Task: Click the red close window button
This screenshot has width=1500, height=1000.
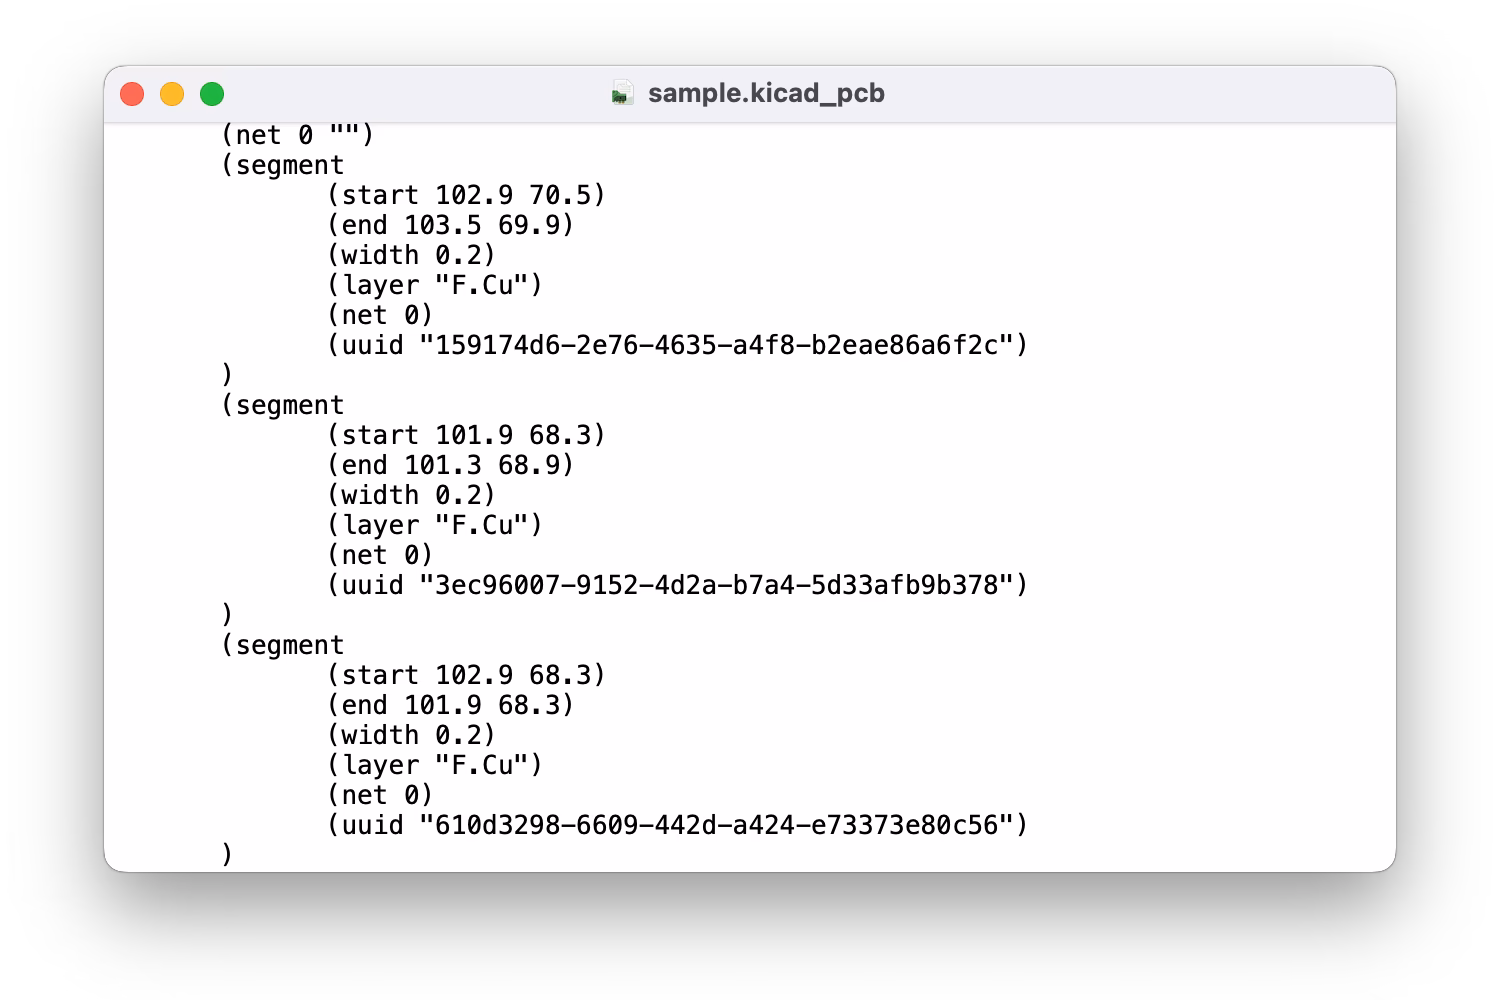Action: coord(132,94)
